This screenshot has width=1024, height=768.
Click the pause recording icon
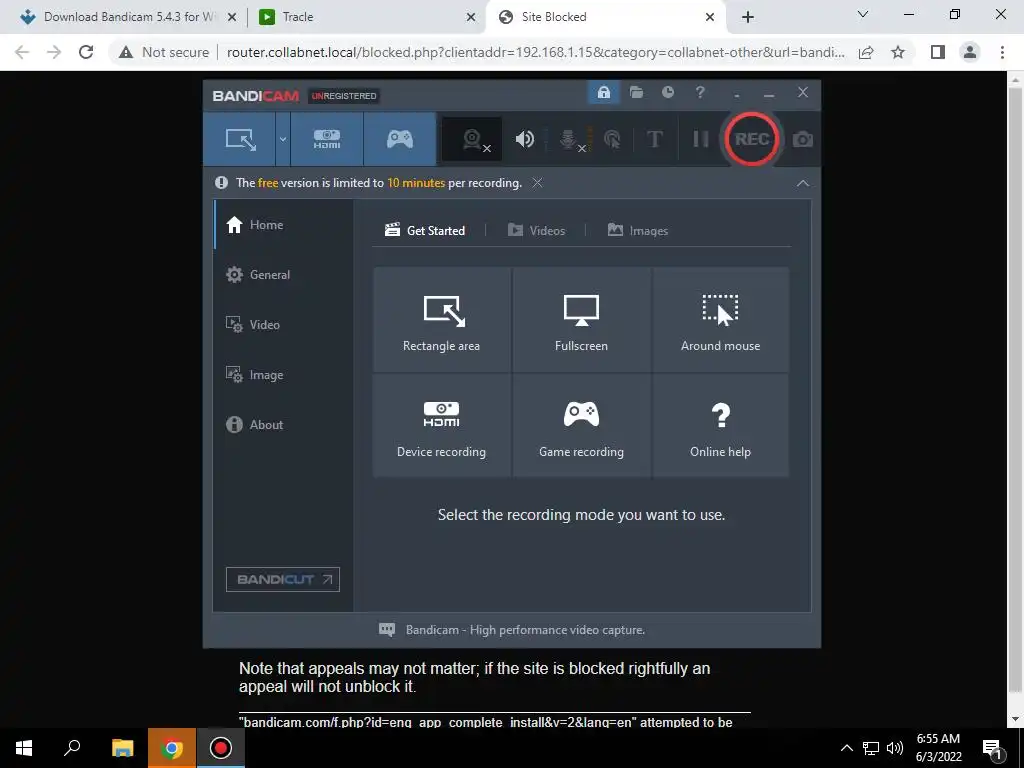click(x=700, y=139)
